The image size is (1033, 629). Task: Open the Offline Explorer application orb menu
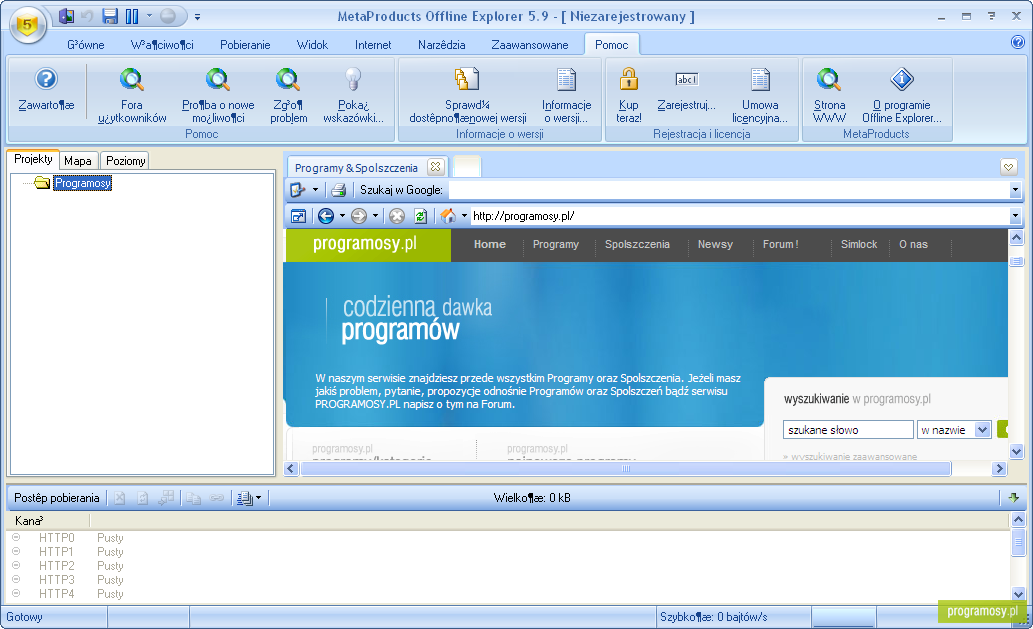pyautogui.click(x=27, y=25)
